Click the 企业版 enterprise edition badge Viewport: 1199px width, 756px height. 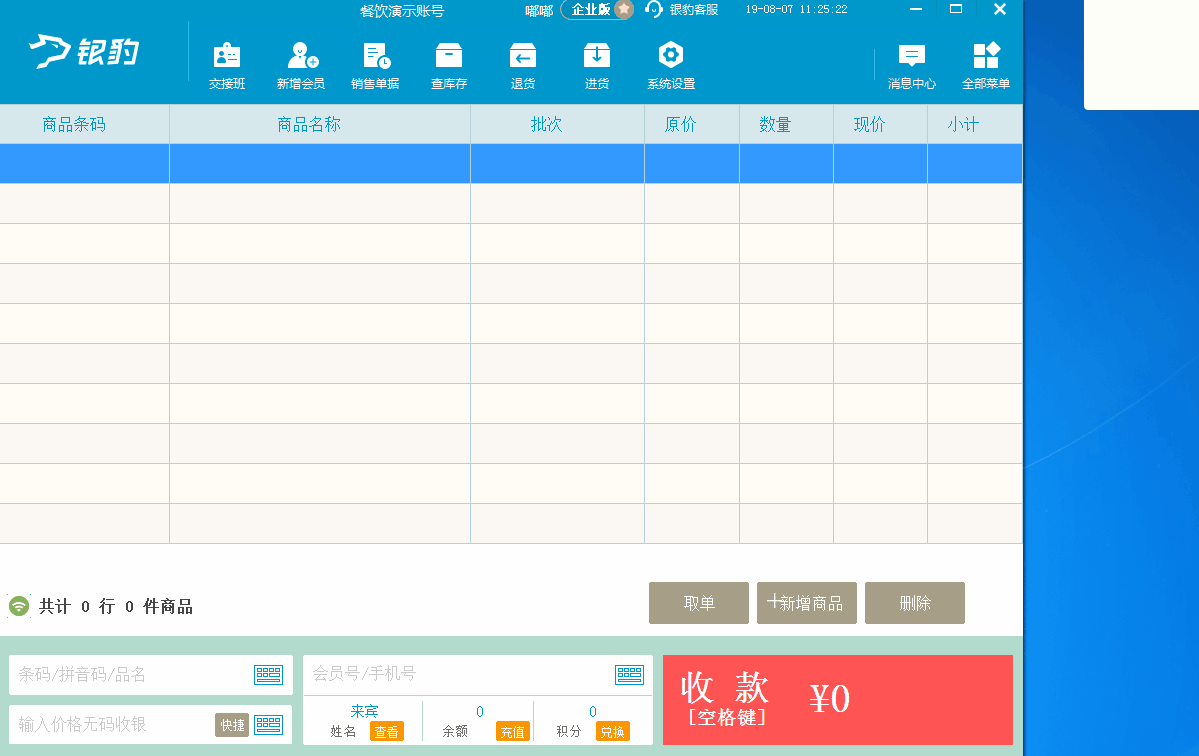[597, 9]
